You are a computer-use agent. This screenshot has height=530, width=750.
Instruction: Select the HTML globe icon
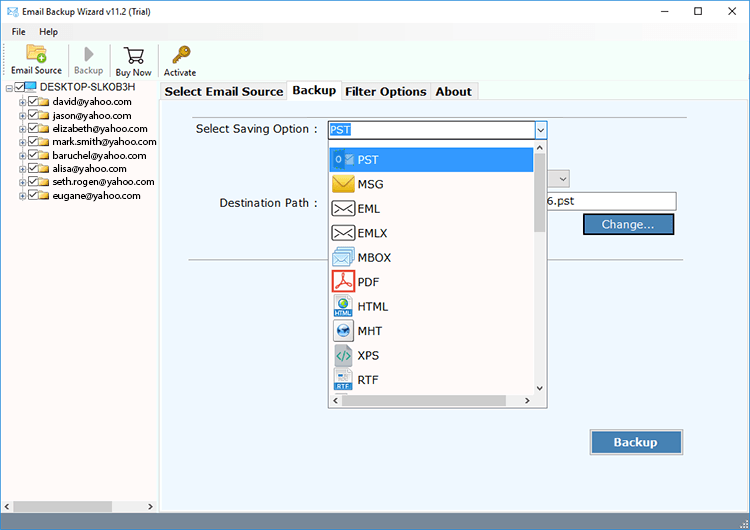343,306
